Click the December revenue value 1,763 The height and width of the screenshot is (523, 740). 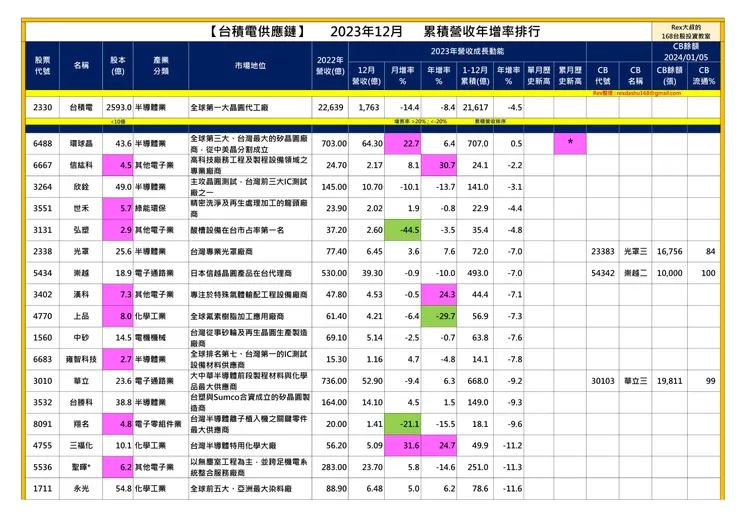click(368, 108)
